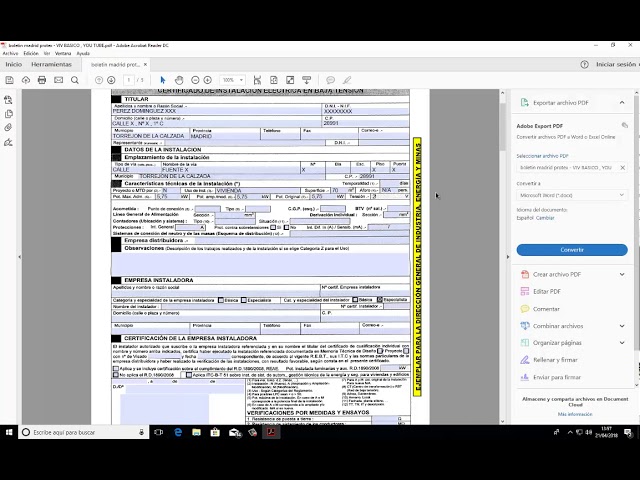Select the hand pan tool

pos(177,80)
